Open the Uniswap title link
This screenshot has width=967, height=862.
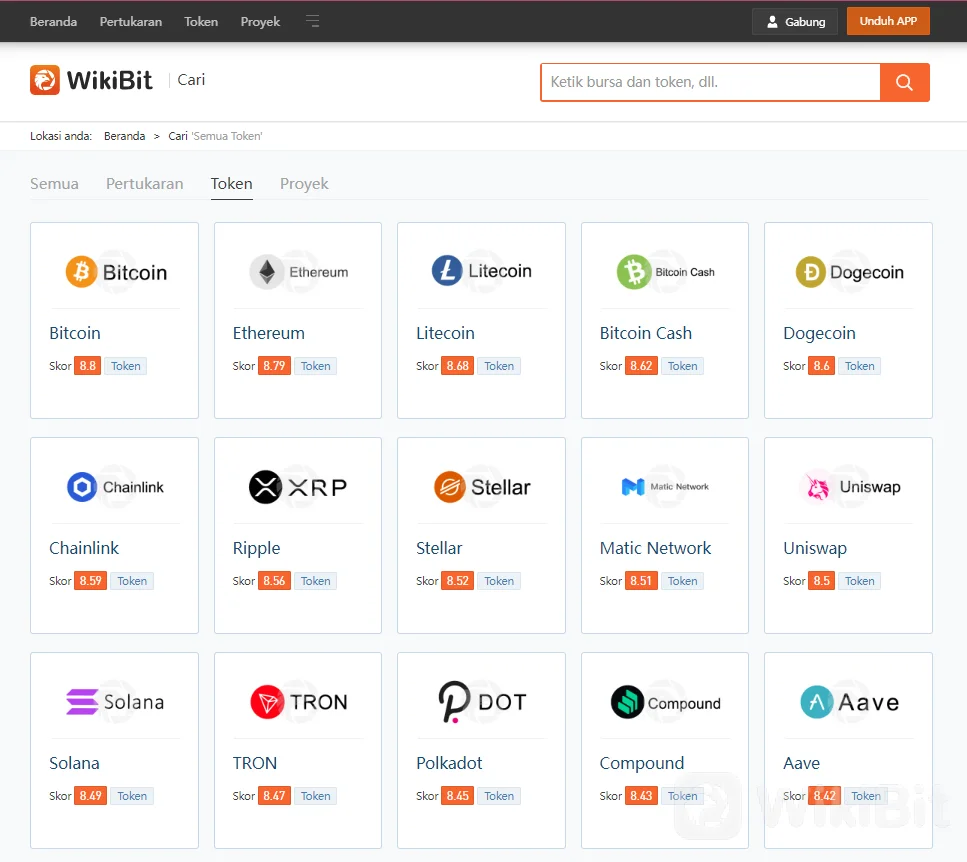click(x=815, y=549)
